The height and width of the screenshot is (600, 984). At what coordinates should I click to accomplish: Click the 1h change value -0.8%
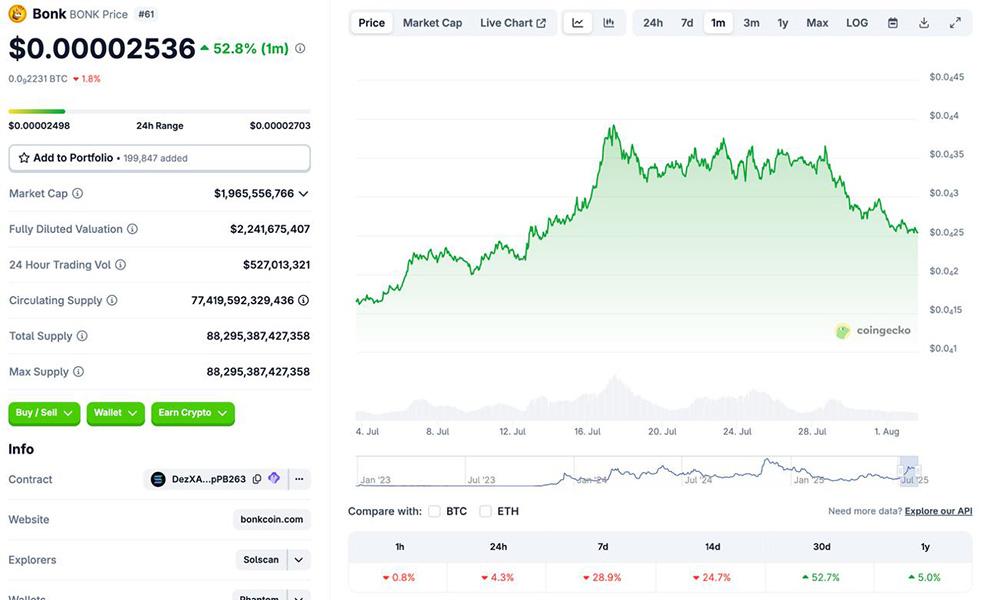click(399, 577)
